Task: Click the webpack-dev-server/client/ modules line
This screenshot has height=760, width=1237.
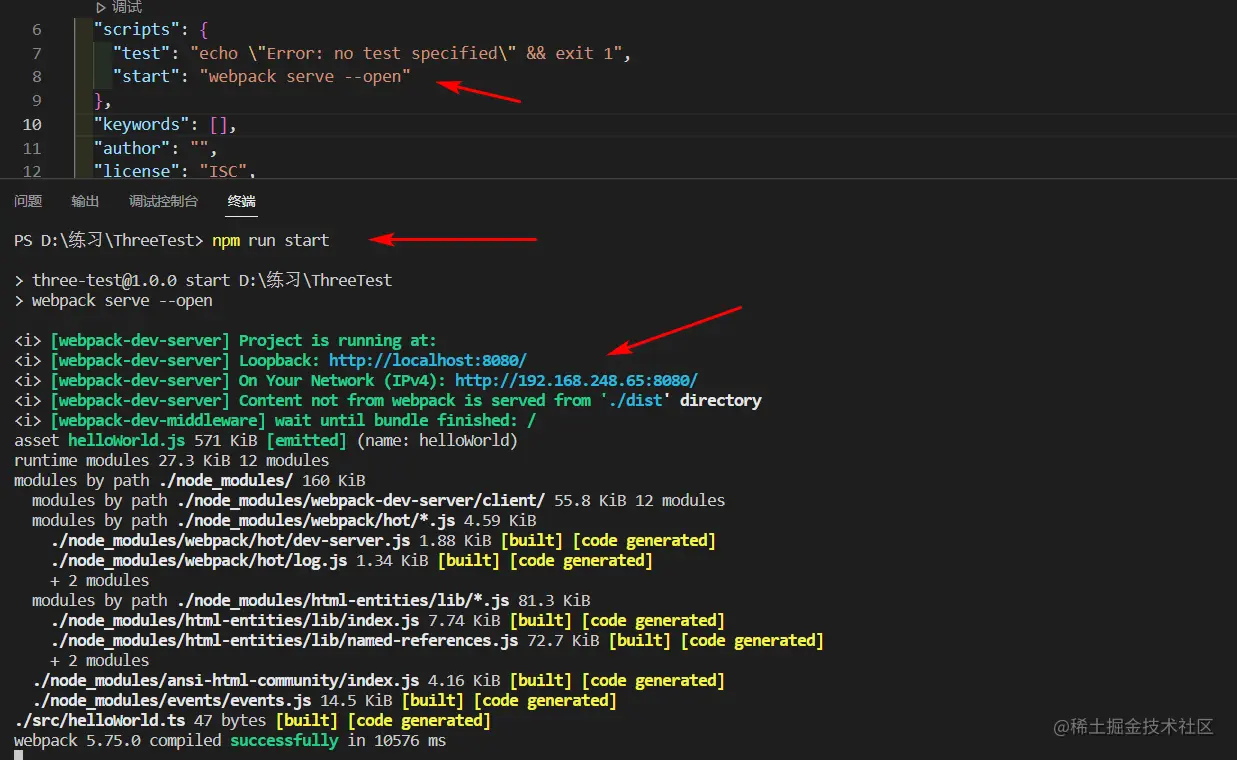Action: pyautogui.click(x=378, y=500)
